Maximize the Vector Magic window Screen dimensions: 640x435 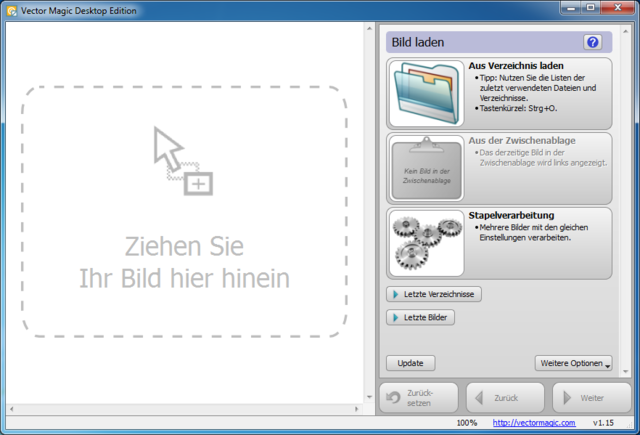point(590,7)
